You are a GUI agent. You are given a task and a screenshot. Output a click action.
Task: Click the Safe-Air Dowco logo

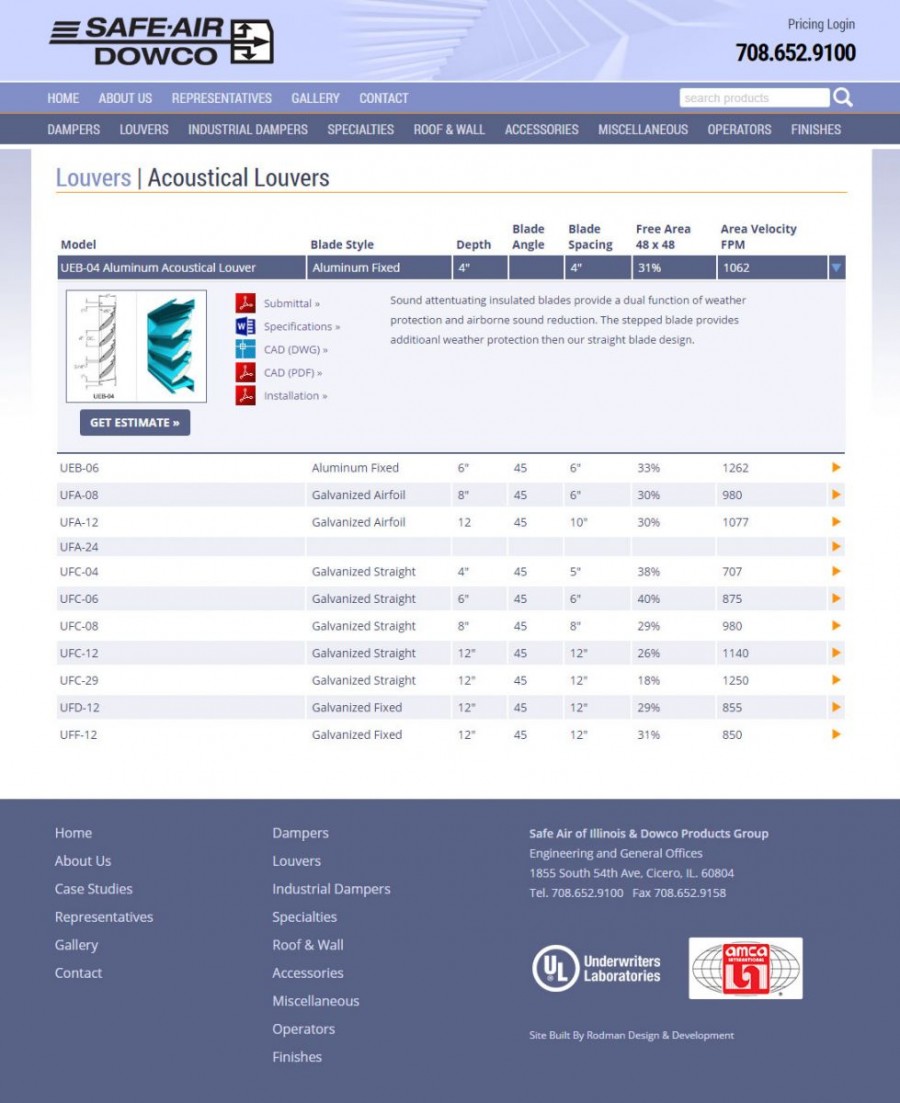161,42
